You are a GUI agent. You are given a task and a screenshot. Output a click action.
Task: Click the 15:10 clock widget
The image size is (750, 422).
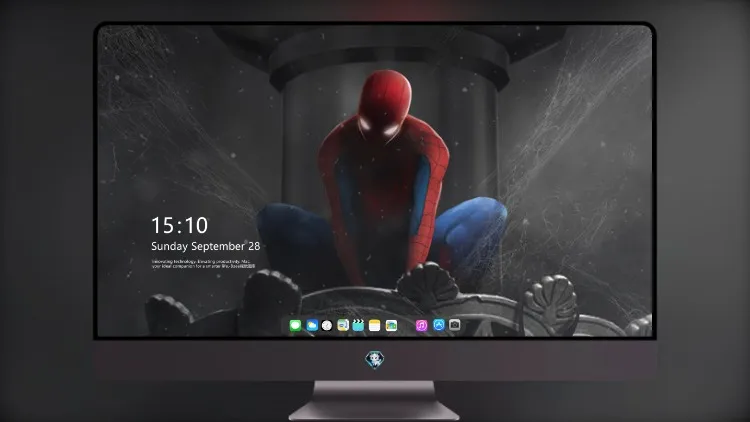click(179, 225)
